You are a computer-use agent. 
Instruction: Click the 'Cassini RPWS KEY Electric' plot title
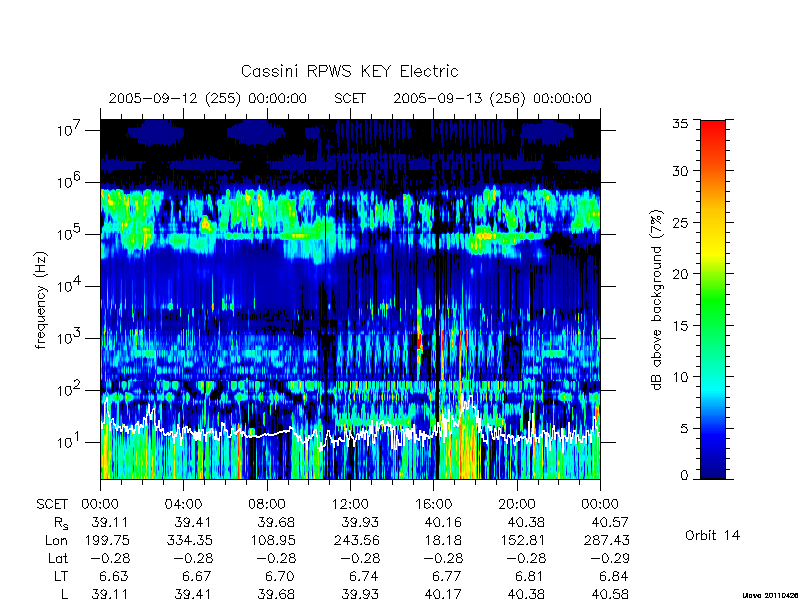[349, 71]
